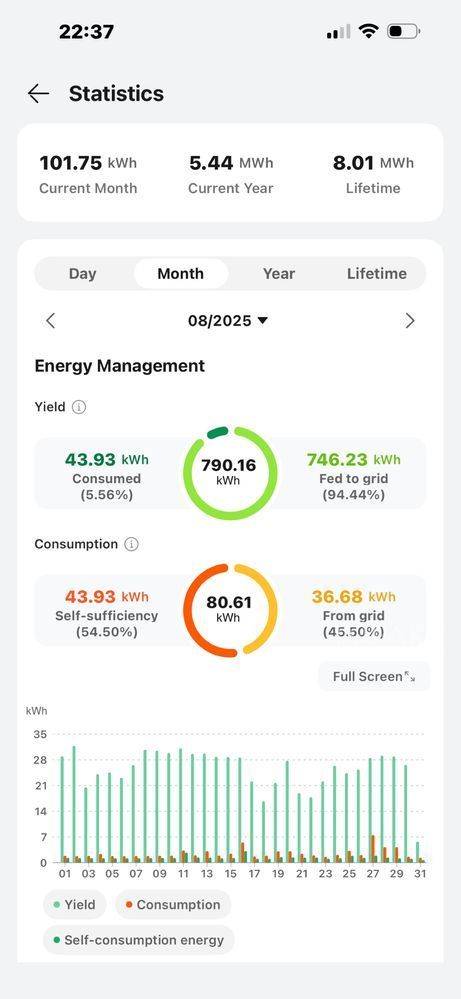Tap the 790.16 kWh yield ring
This screenshot has width=461, height=999.
click(230, 473)
